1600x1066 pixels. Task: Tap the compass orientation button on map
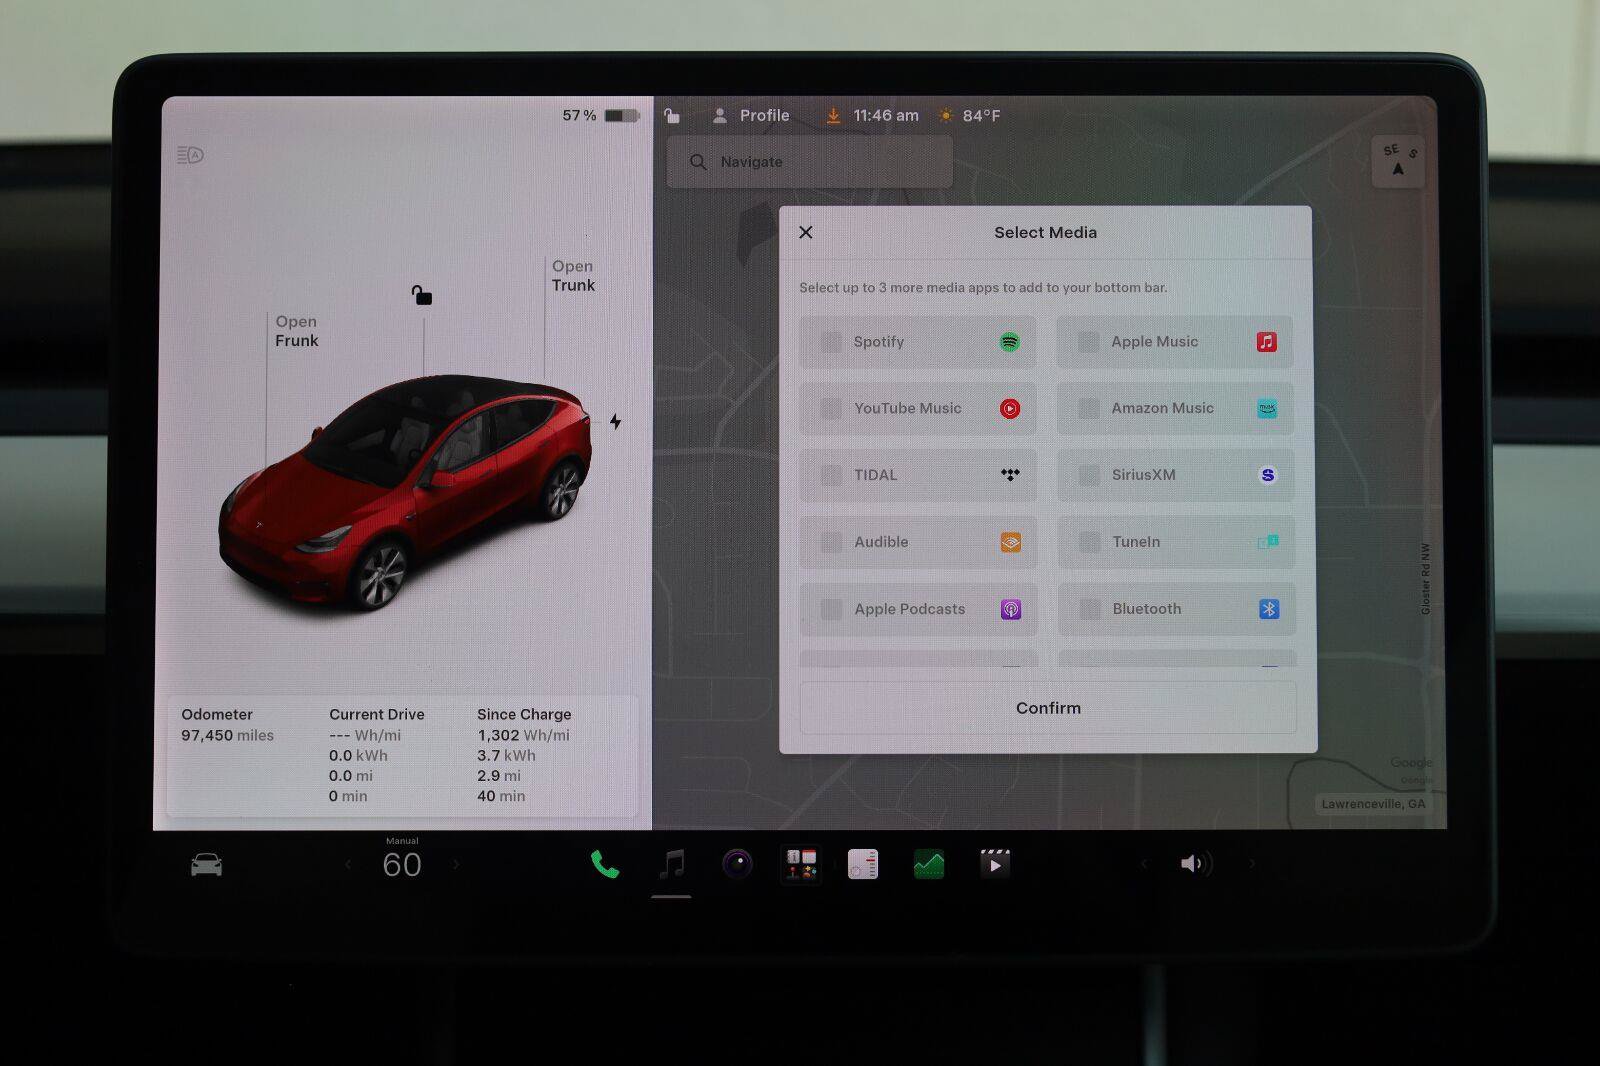coord(1398,161)
